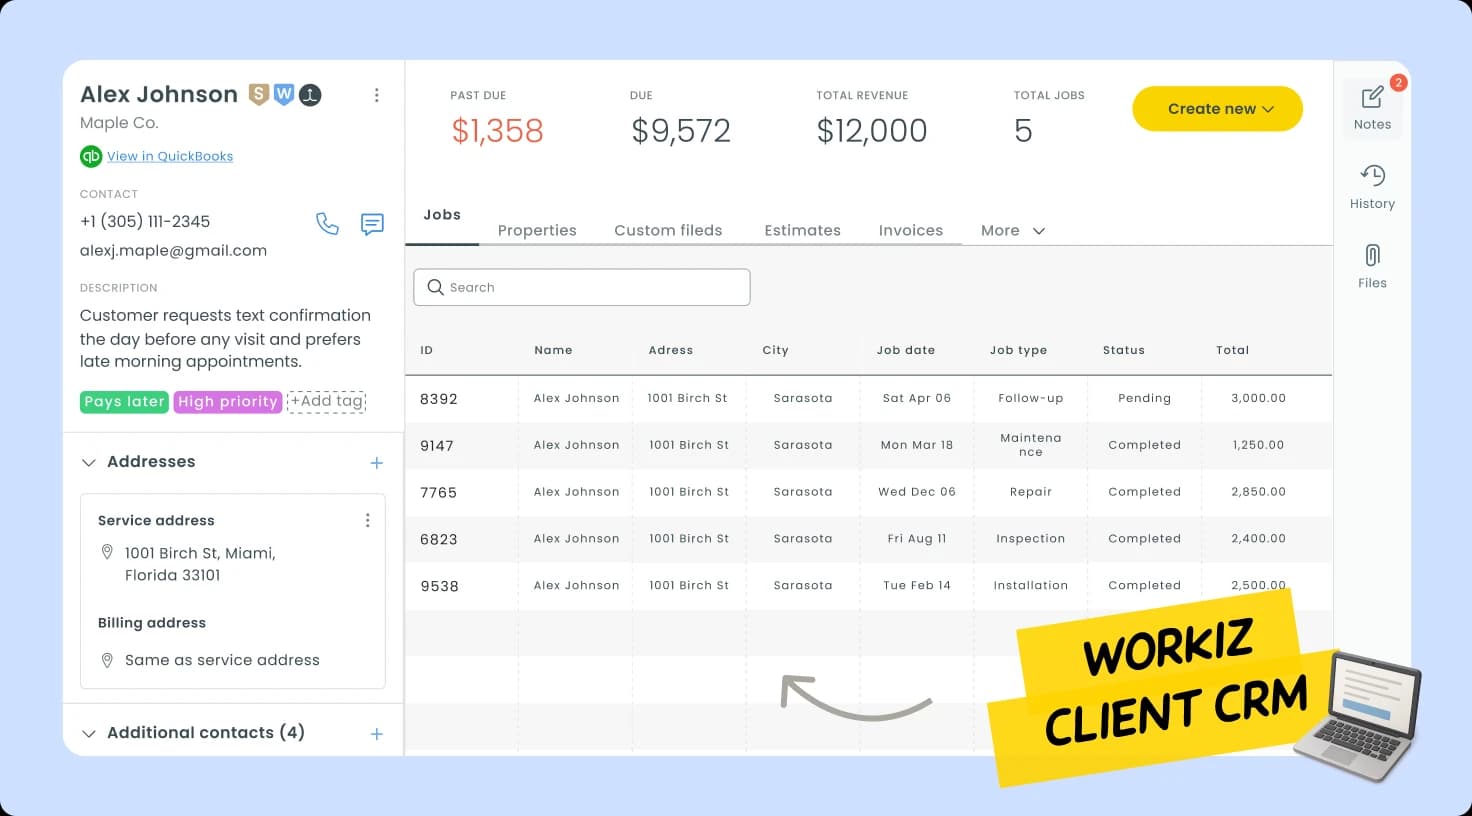Sort by the Job date column header

[x=906, y=350]
